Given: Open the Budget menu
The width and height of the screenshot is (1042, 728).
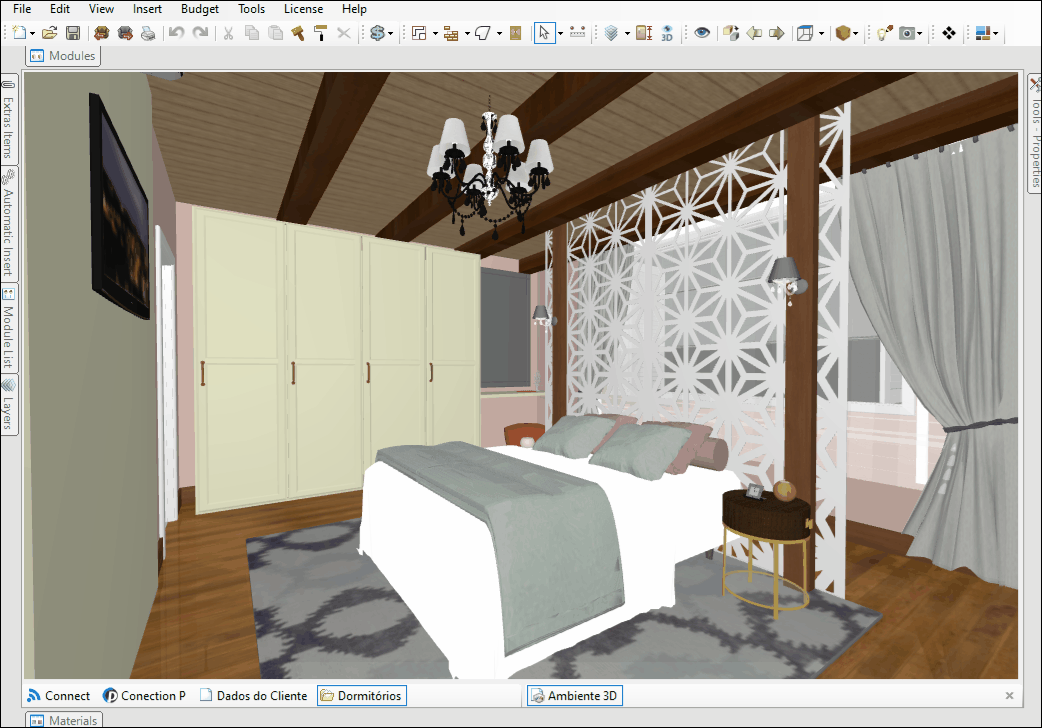Looking at the screenshot, I should [x=199, y=9].
